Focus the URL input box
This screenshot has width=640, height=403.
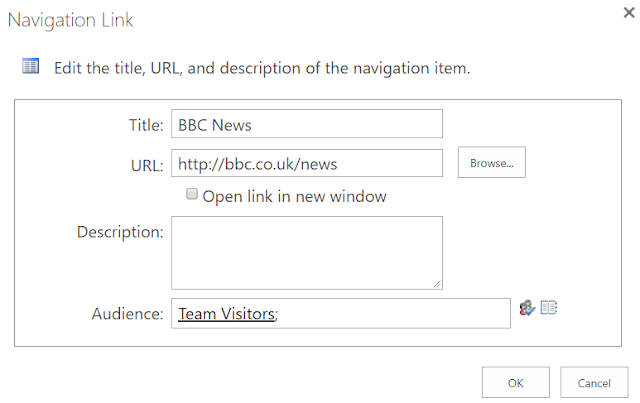(306, 163)
